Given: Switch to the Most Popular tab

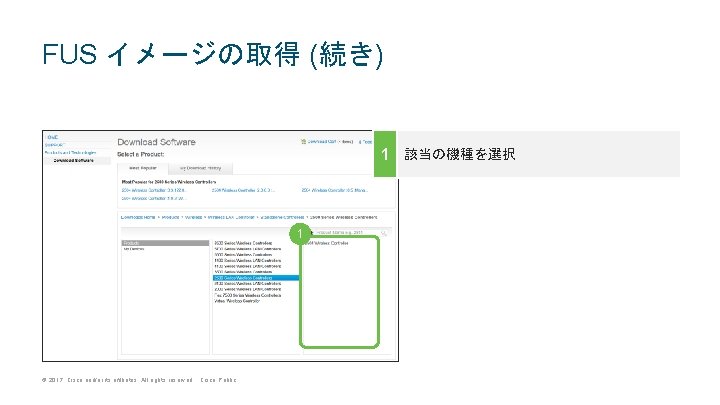Looking at the screenshot, I should coord(143,169).
